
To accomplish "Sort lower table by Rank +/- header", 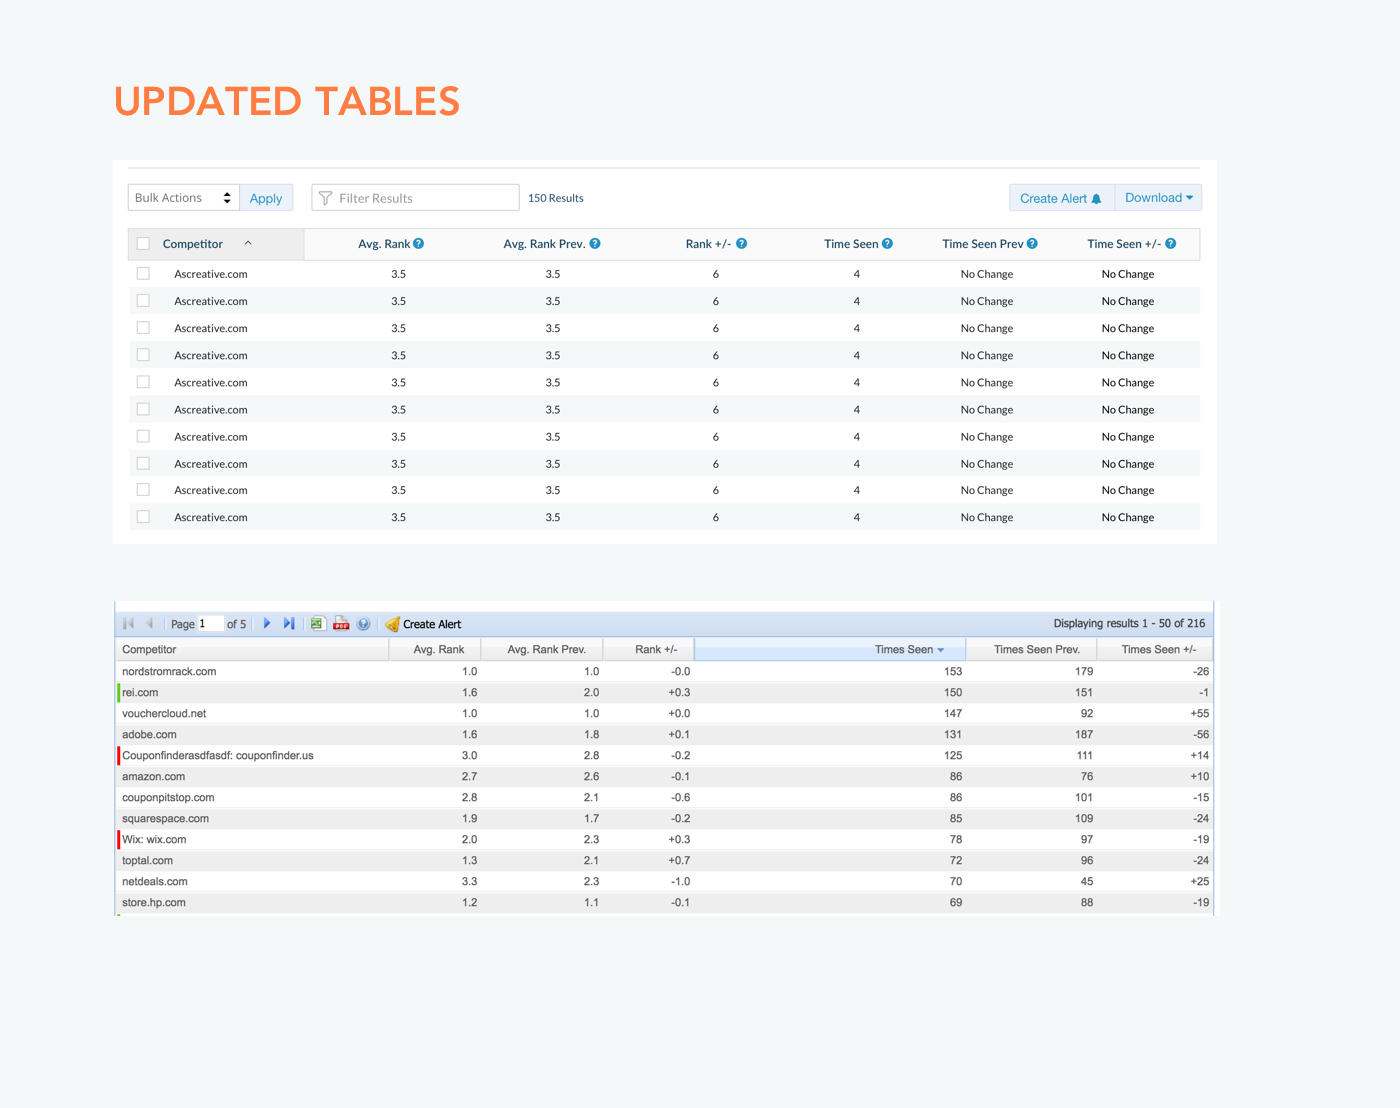I will pos(649,649).
